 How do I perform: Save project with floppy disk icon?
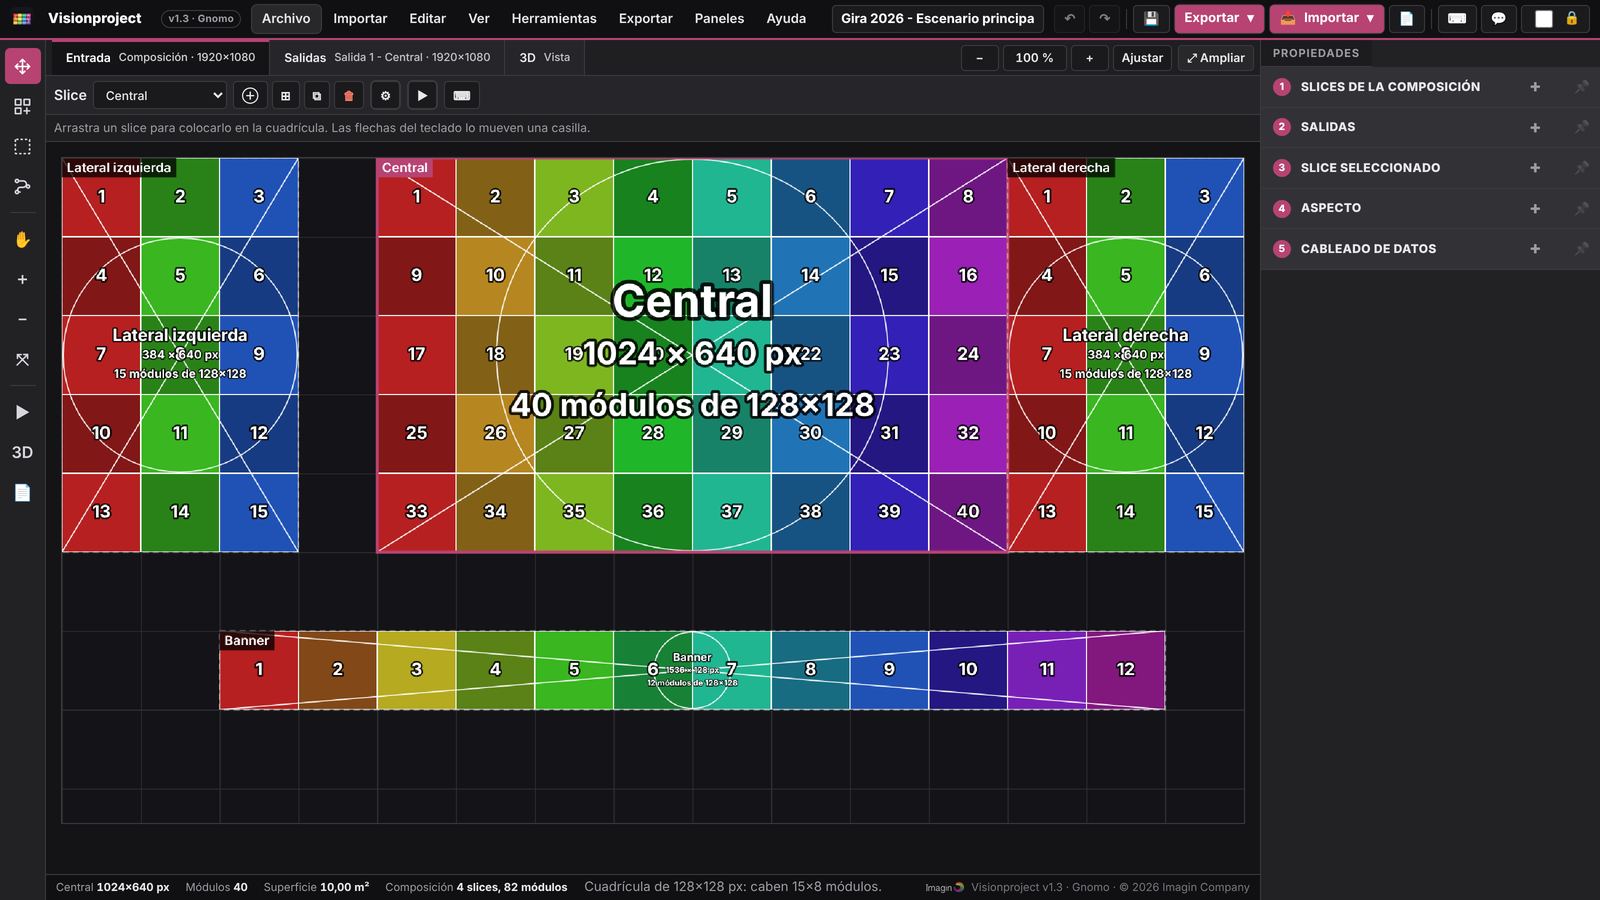[x=1151, y=18]
